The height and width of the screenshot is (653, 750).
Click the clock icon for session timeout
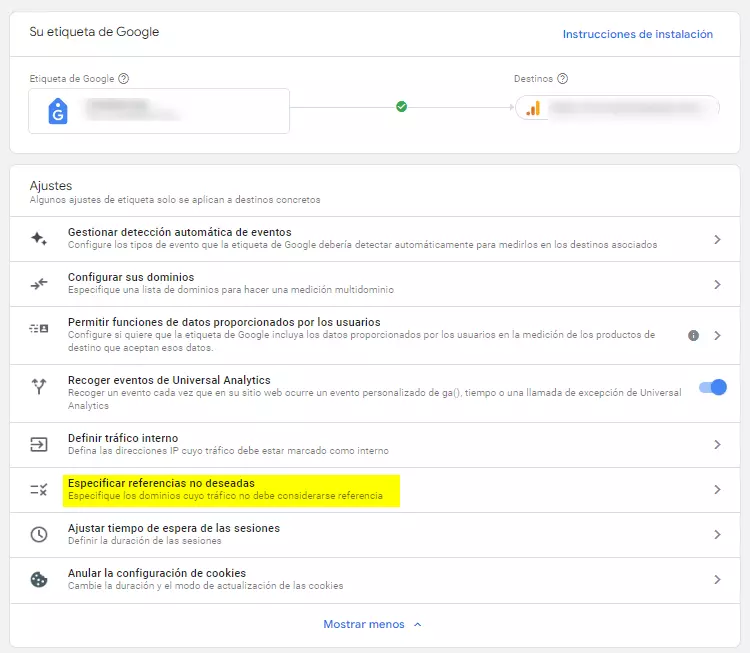[39, 534]
